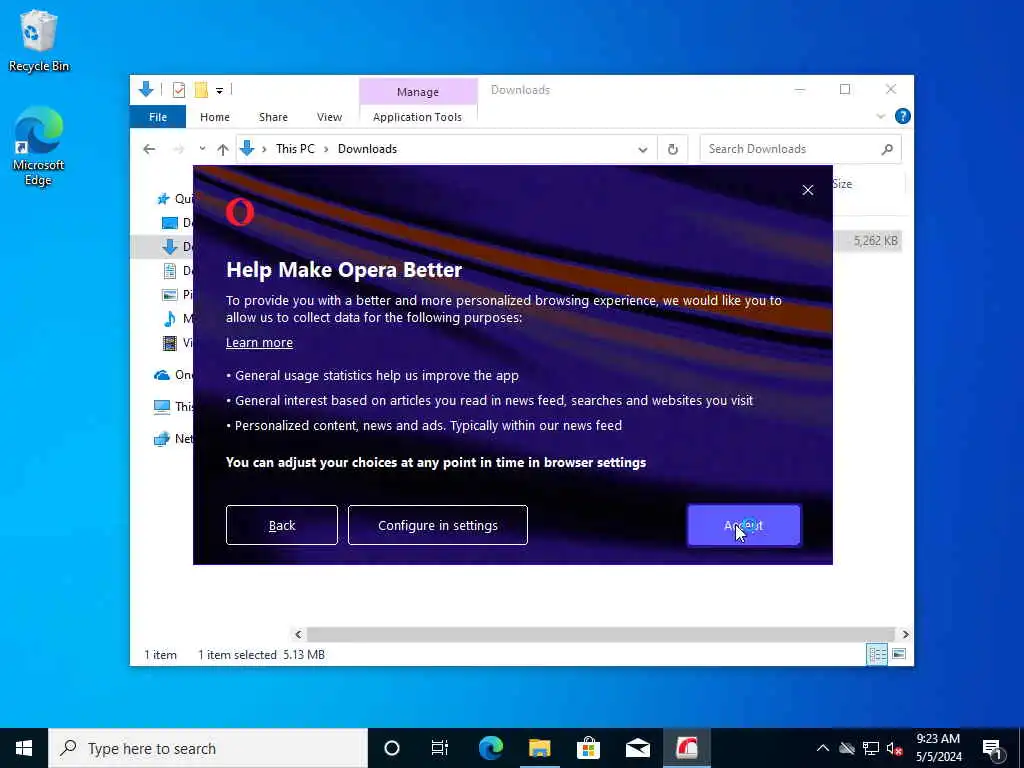Close the Opera installer dialog
Image resolution: width=1024 pixels, height=768 pixels.
click(808, 190)
